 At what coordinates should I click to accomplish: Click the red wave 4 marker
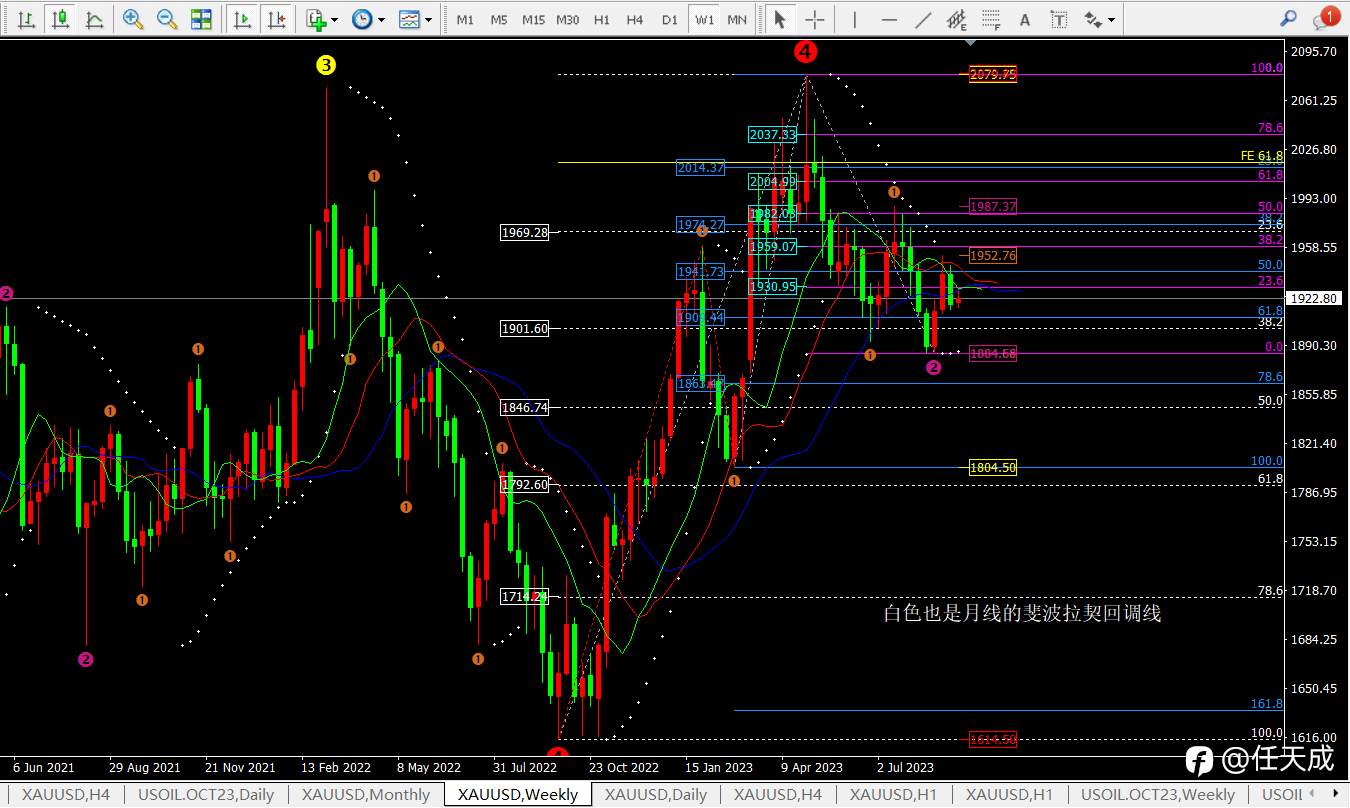click(806, 51)
